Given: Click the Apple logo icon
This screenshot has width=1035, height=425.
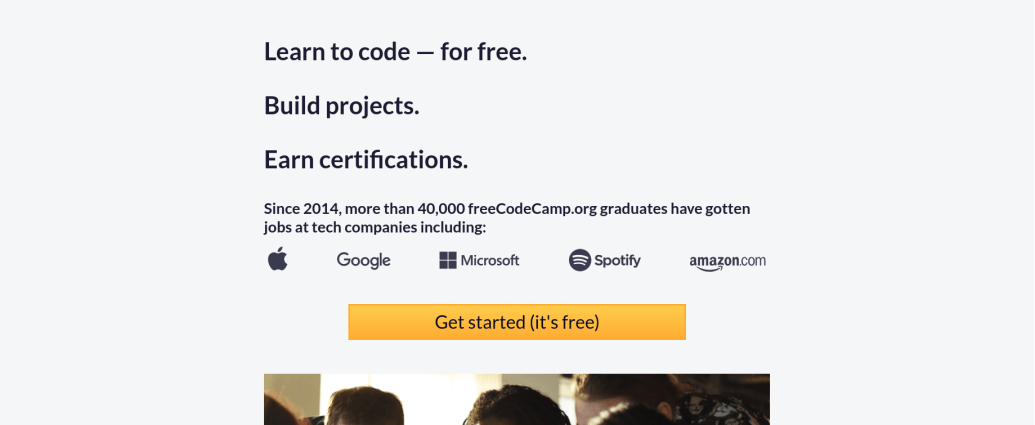Looking at the screenshot, I should (x=278, y=259).
